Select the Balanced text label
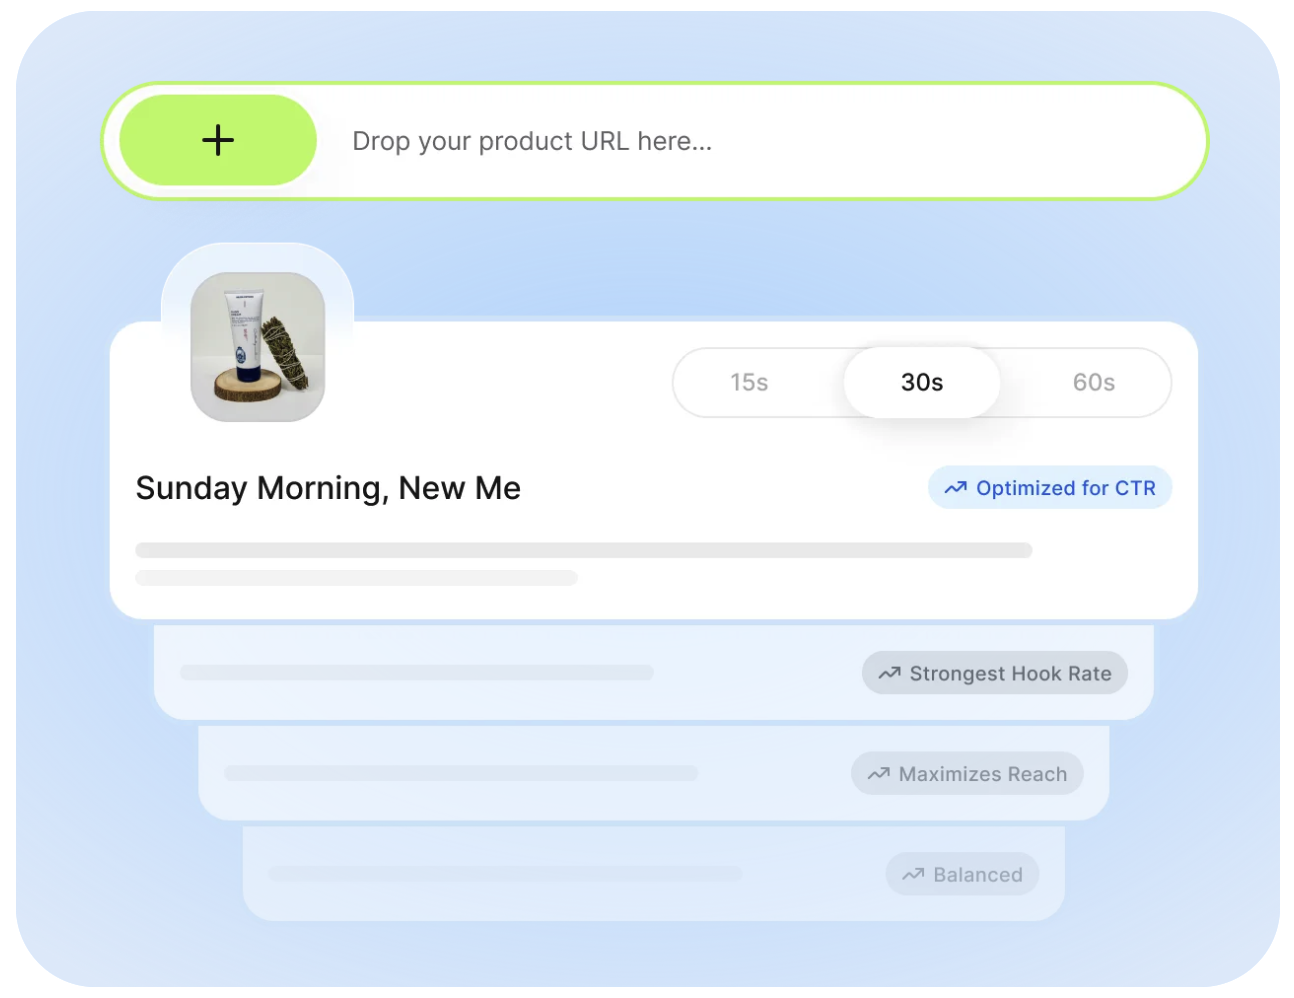This screenshot has height=998, width=1294. pos(977,875)
